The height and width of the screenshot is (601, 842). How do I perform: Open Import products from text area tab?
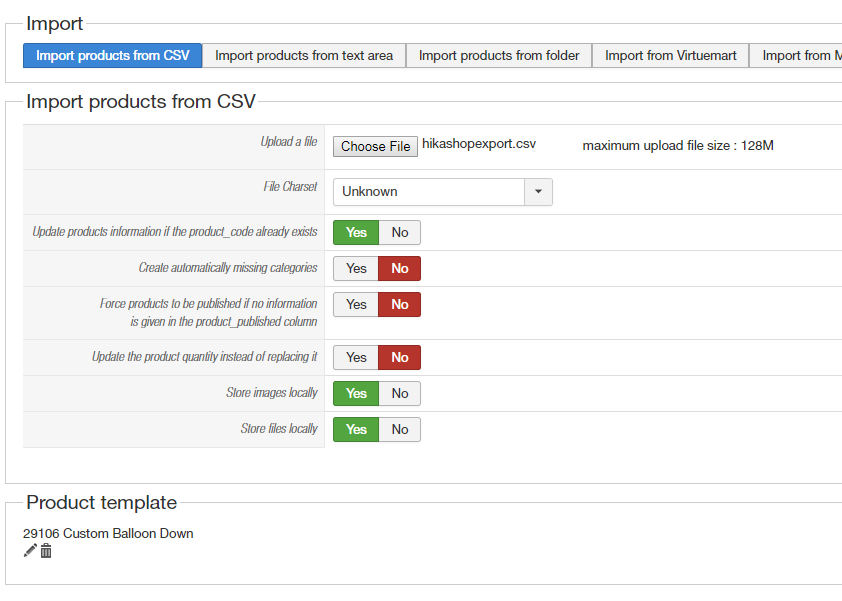(x=304, y=56)
